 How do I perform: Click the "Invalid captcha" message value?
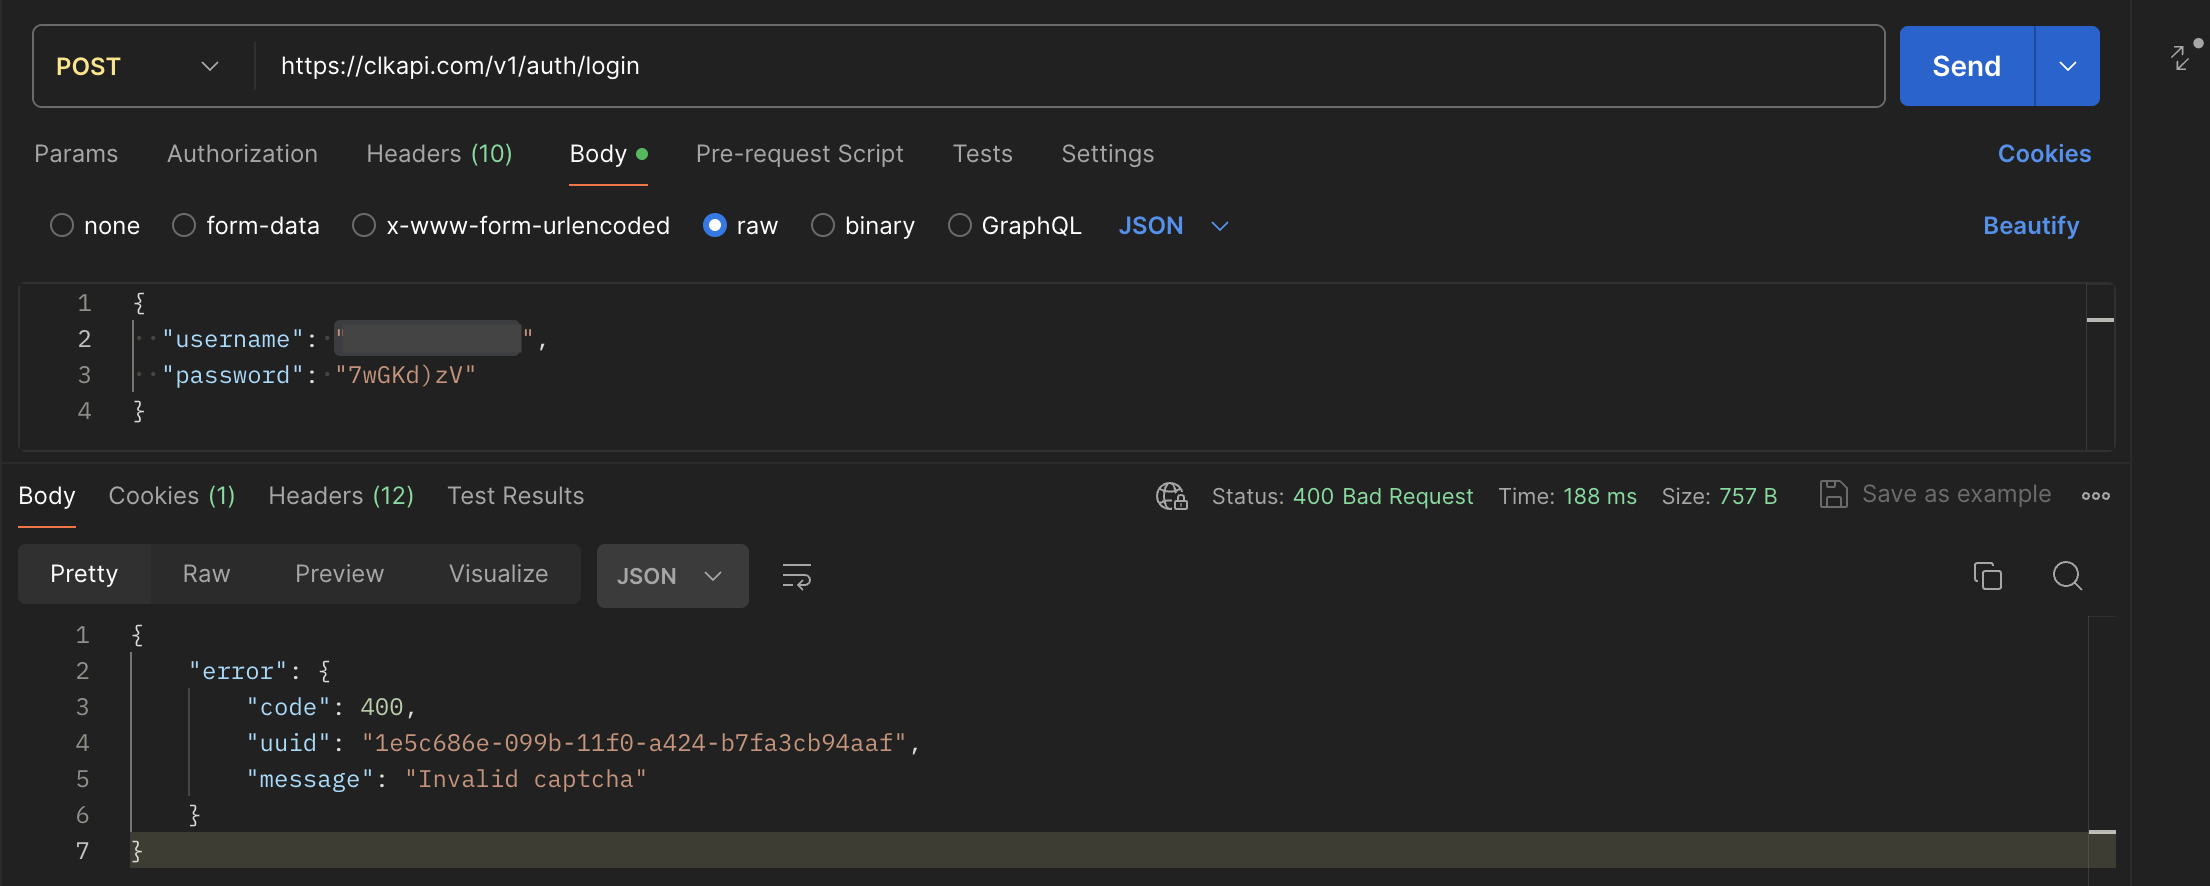point(526,779)
